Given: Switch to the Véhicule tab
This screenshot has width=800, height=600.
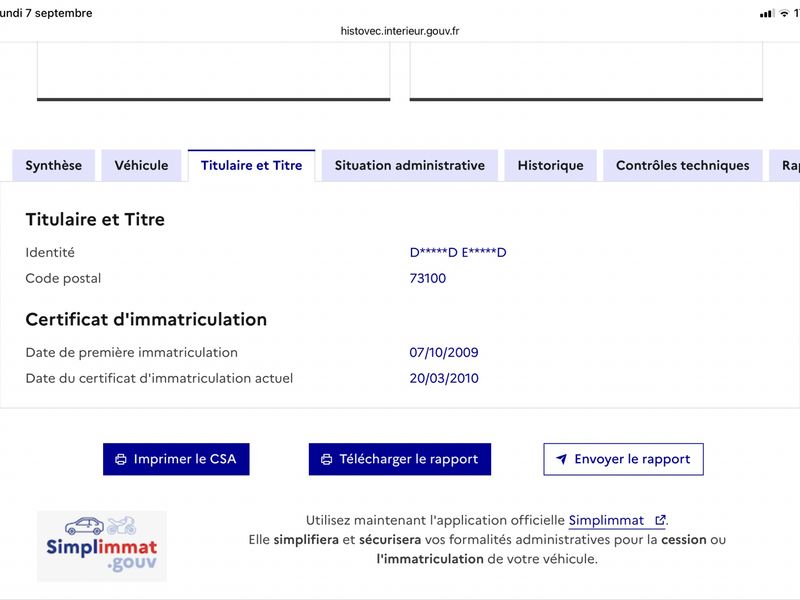Looking at the screenshot, I should tap(141, 165).
